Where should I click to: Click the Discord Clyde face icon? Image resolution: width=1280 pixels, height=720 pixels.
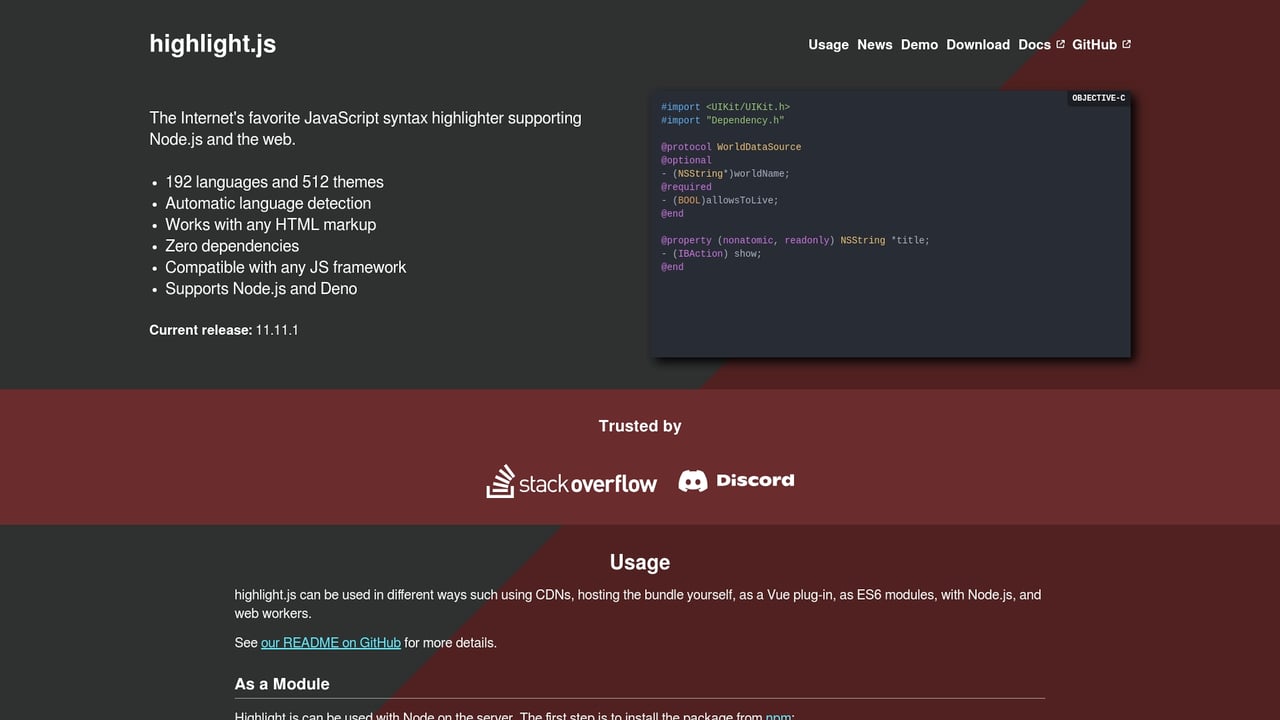coord(693,479)
